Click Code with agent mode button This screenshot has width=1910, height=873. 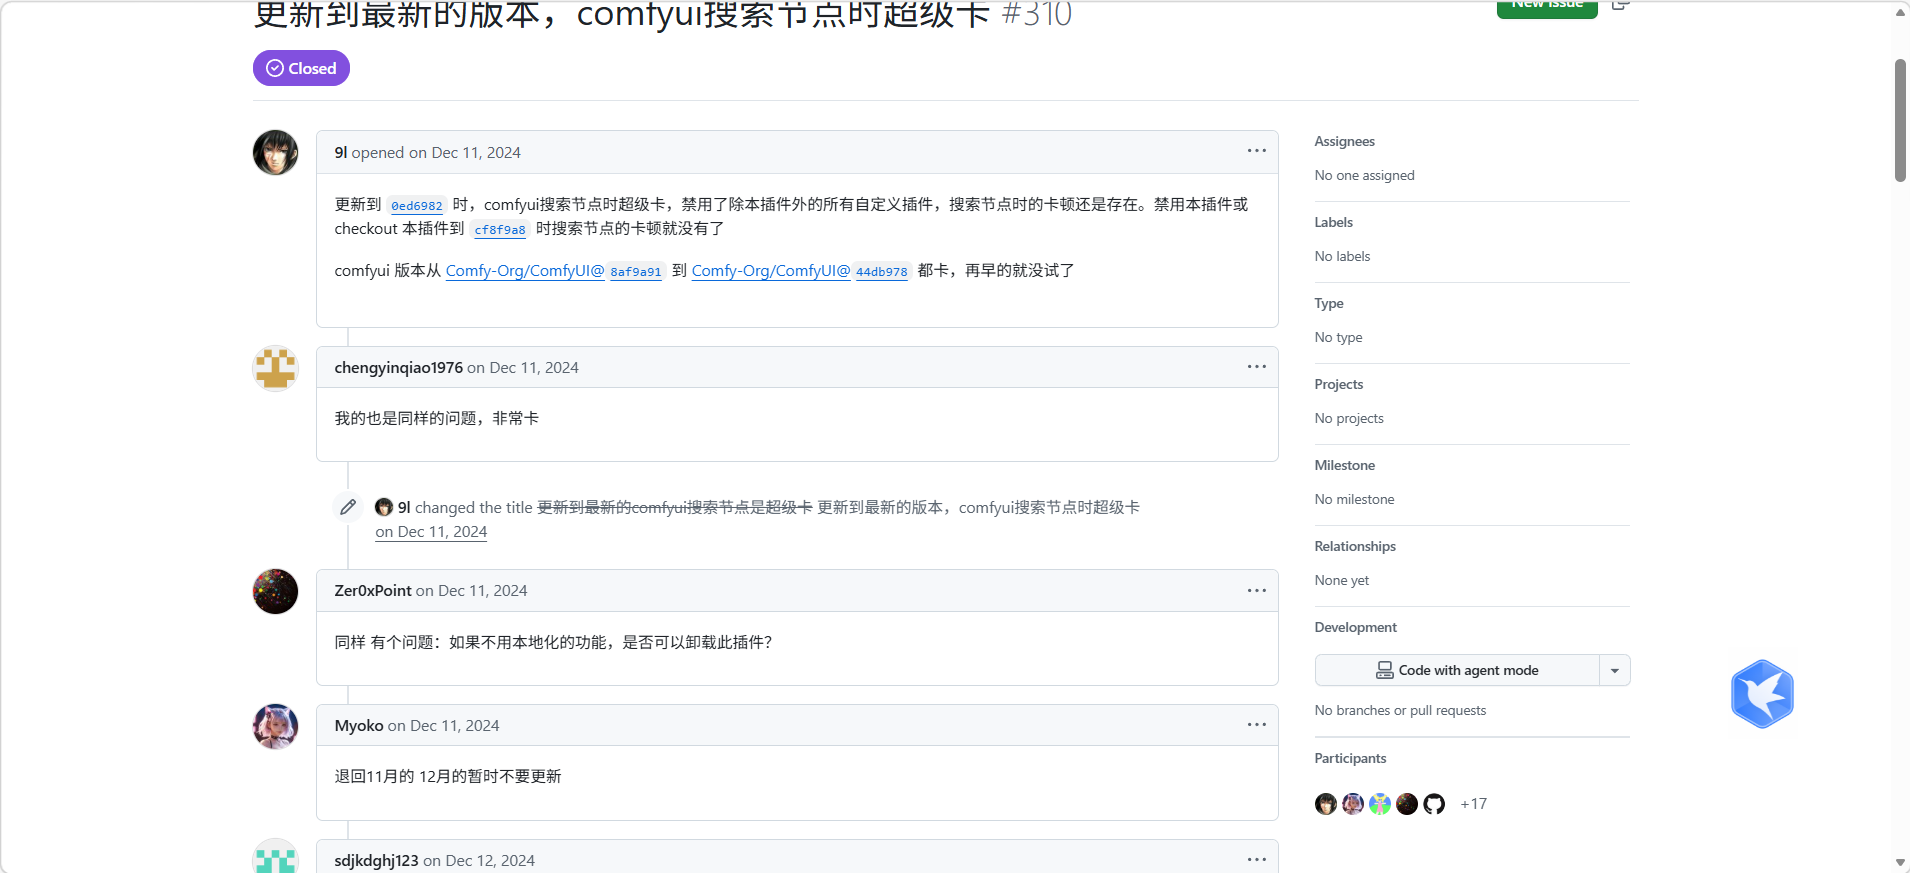1457,670
